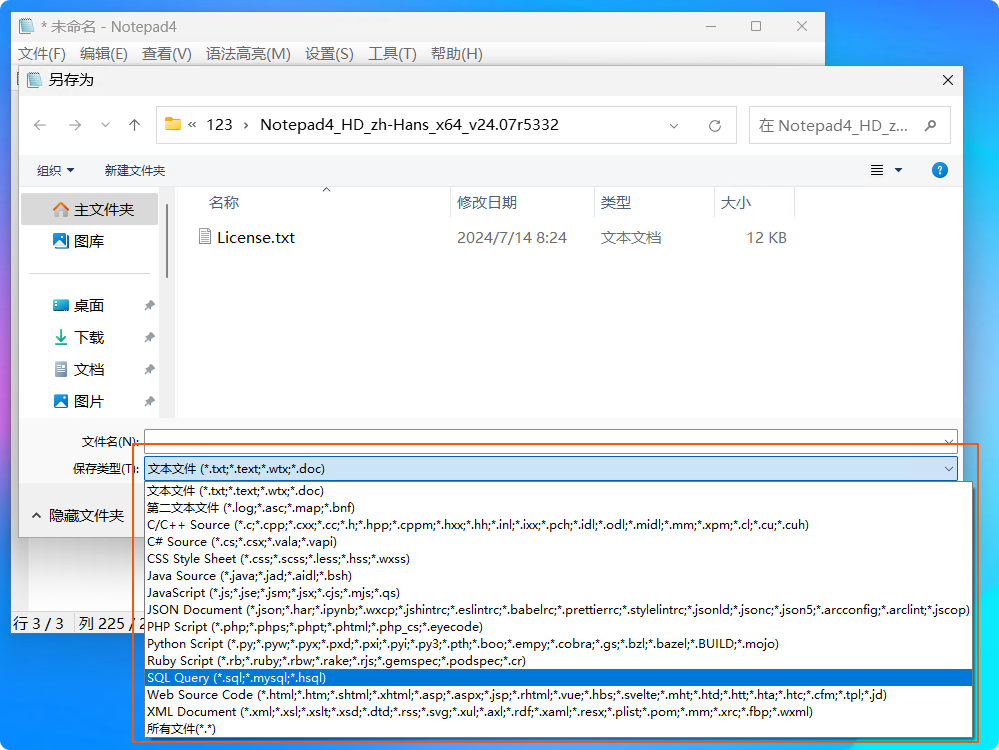Viewport: 999px width, 750px height.
Task: Open the 组织 (Organize) dropdown menu
Action: pos(55,171)
